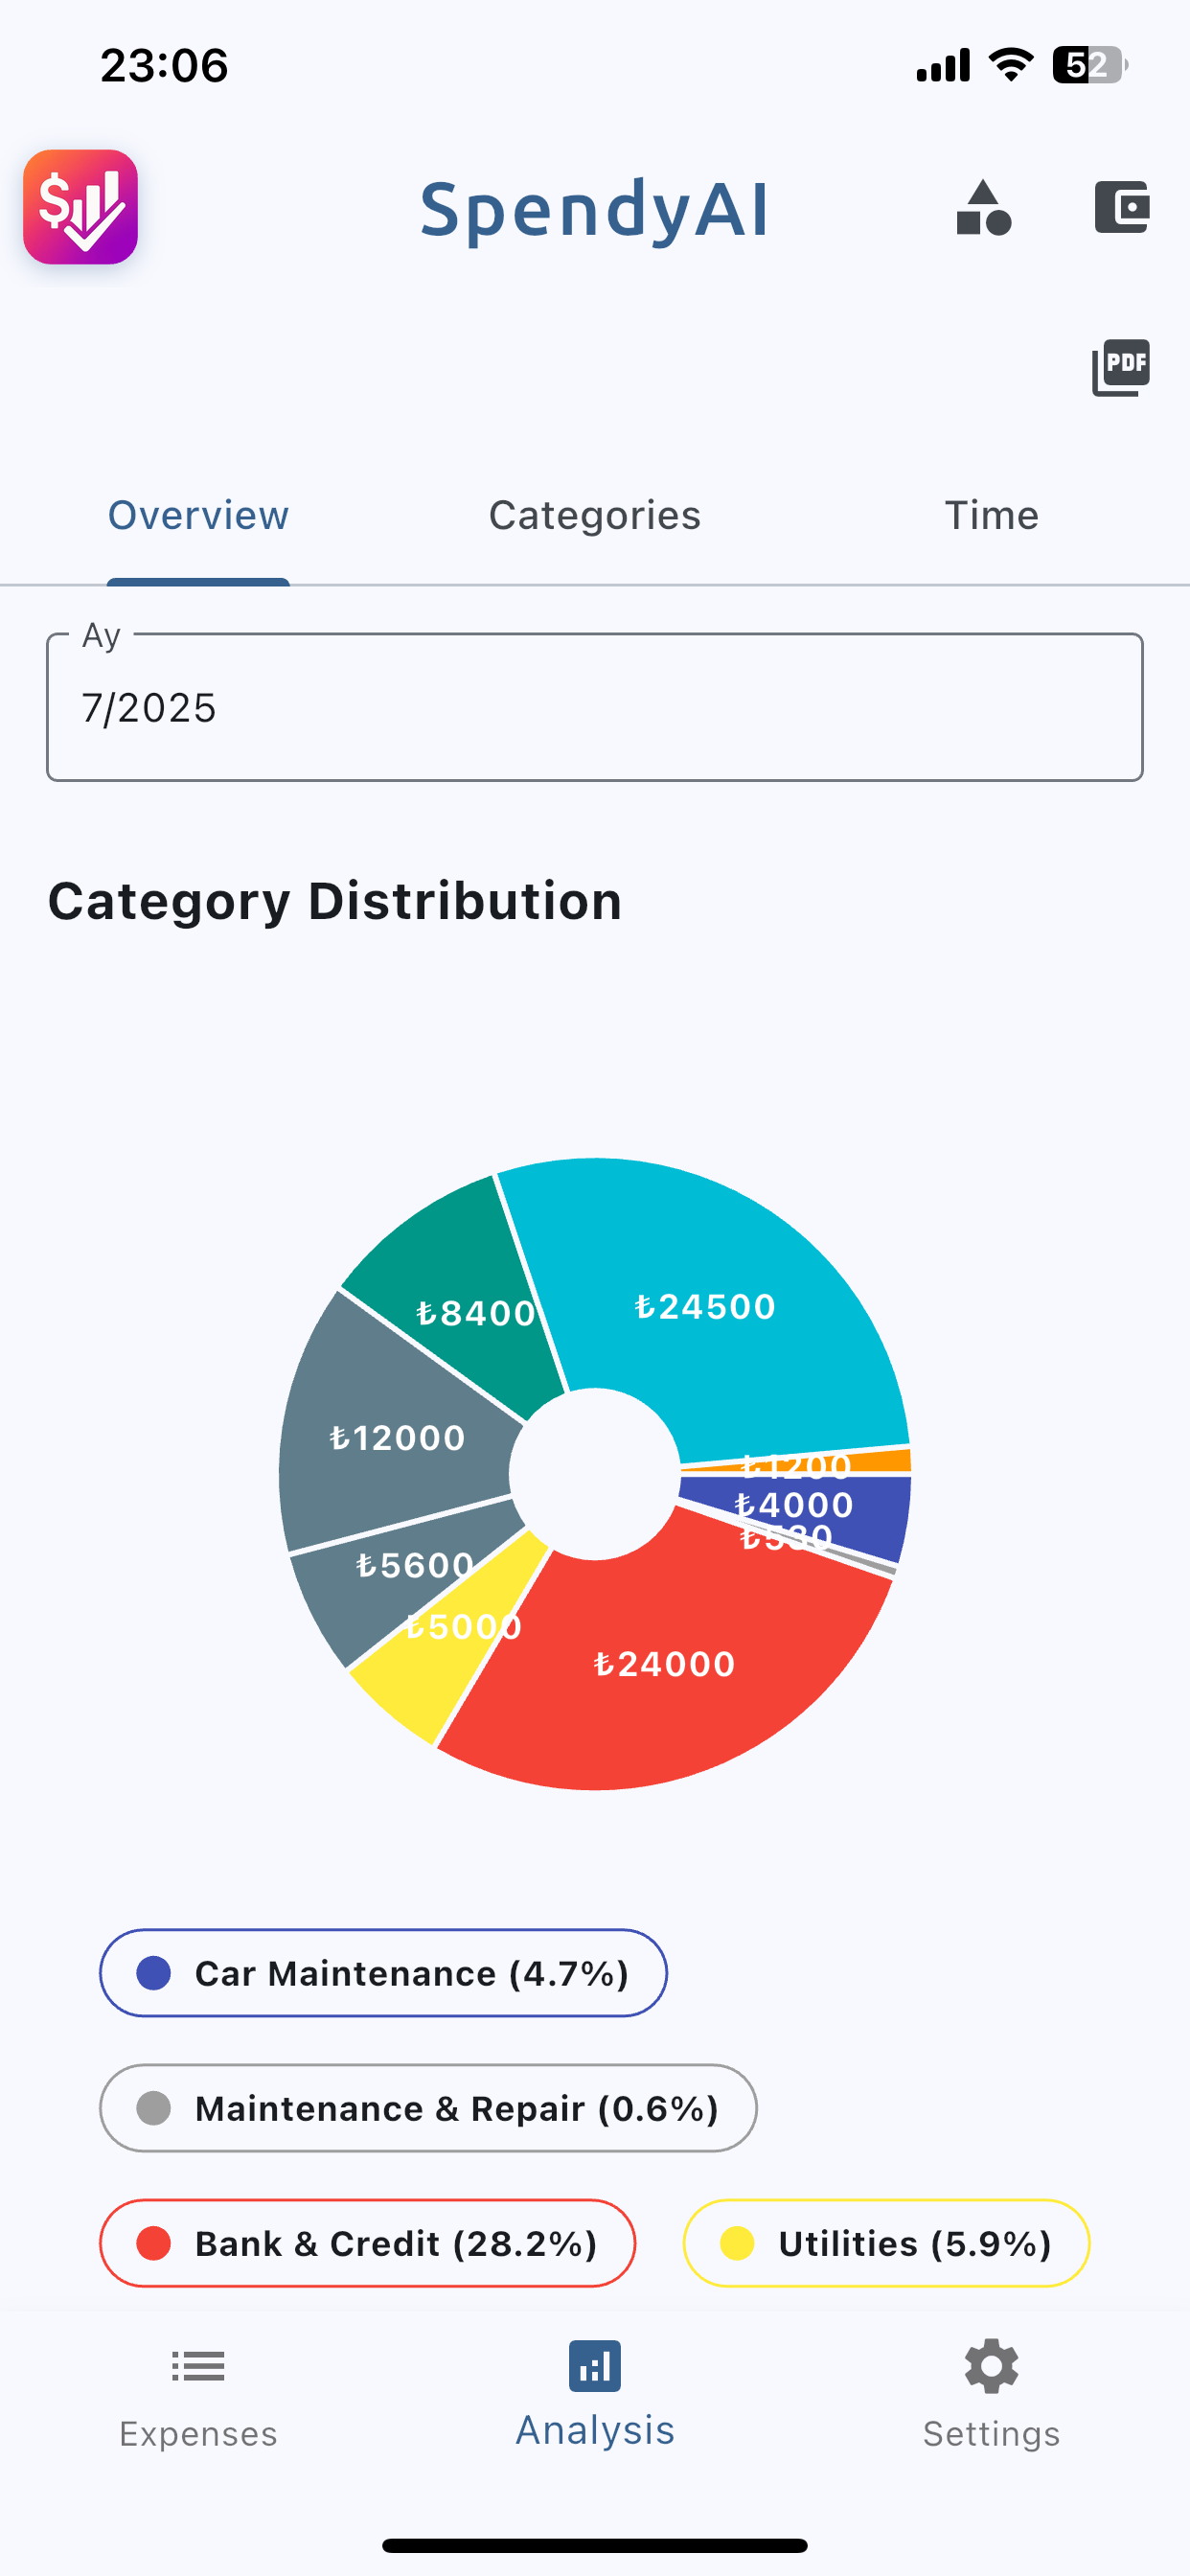Switch to the Categories tab
Viewport: 1190px width, 2576px height.
tap(595, 516)
